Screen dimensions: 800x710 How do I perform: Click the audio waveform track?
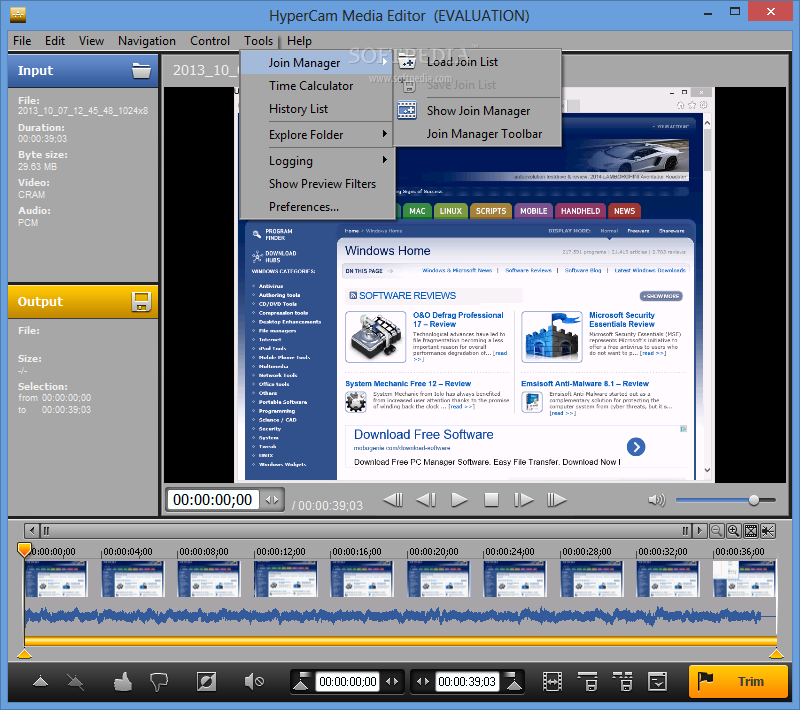pos(401,616)
